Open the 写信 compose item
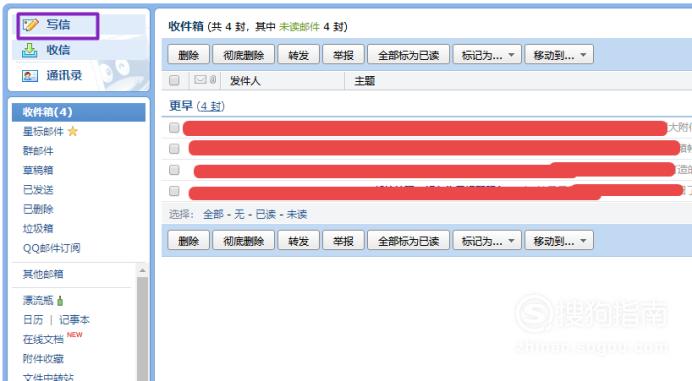 (58, 25)
